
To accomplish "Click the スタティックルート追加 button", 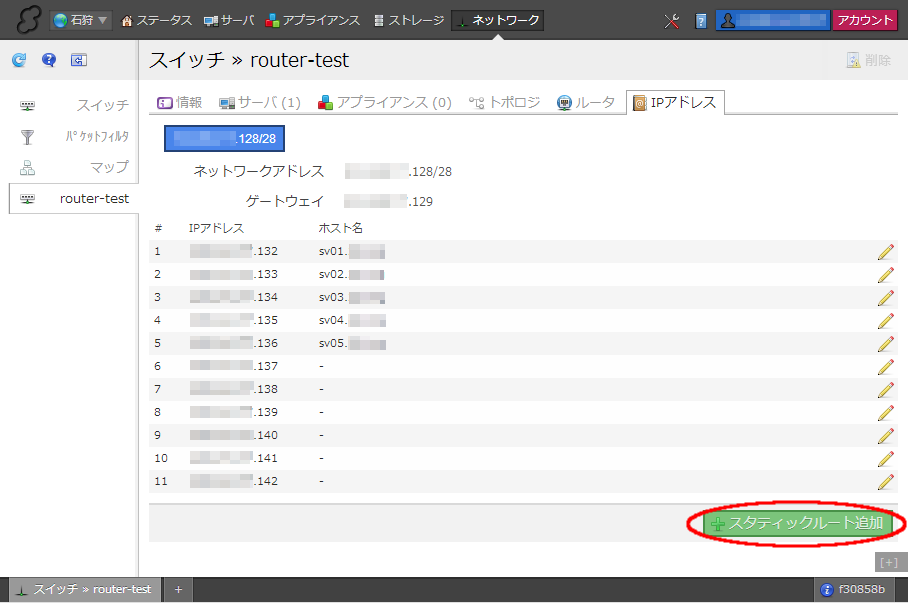I will [x=797, y=523].
